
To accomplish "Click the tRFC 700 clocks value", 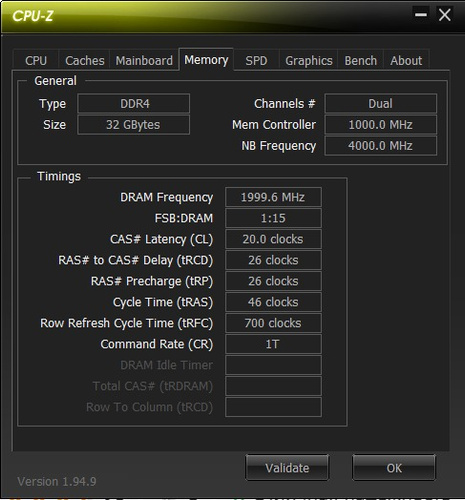I will pyautogui.click(x=273, y=323).
